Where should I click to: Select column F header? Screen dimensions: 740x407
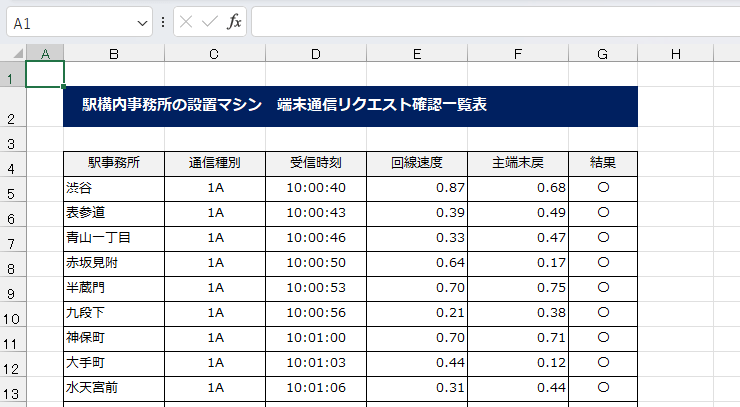pos(518,53)
